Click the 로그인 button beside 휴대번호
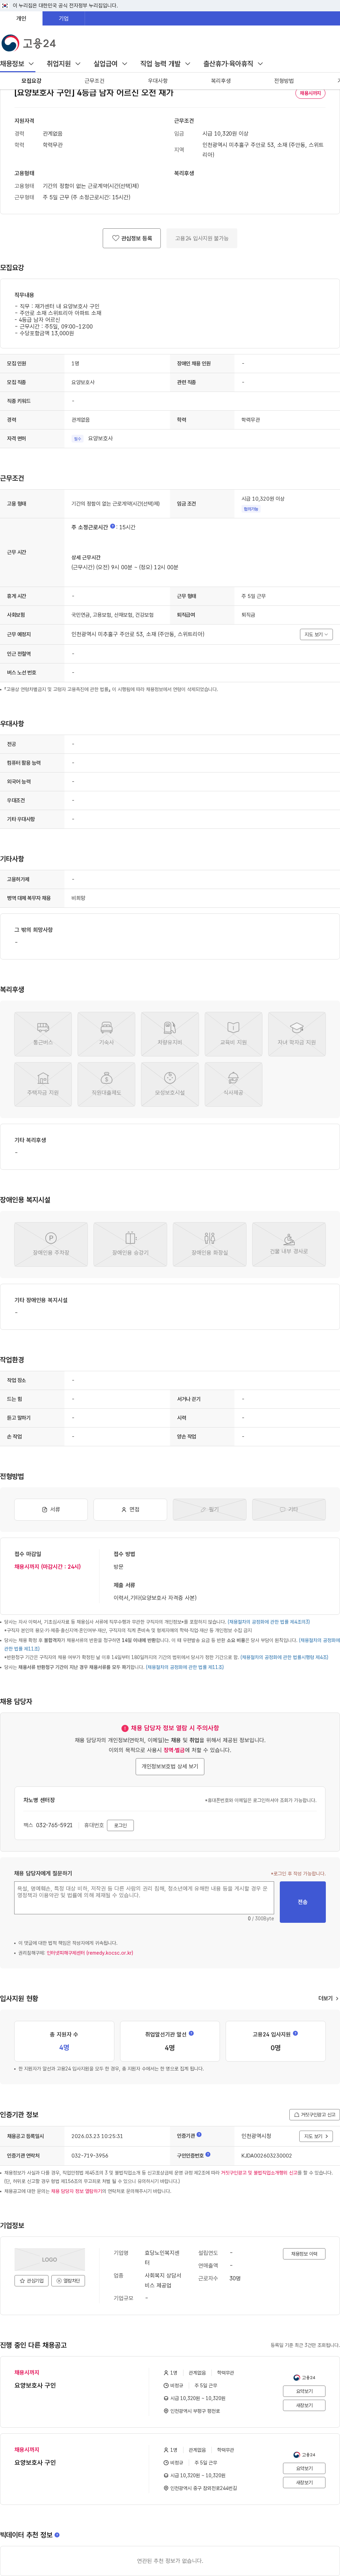The width and height of the screenshot is (340, 2576). tap(120, 1825)
